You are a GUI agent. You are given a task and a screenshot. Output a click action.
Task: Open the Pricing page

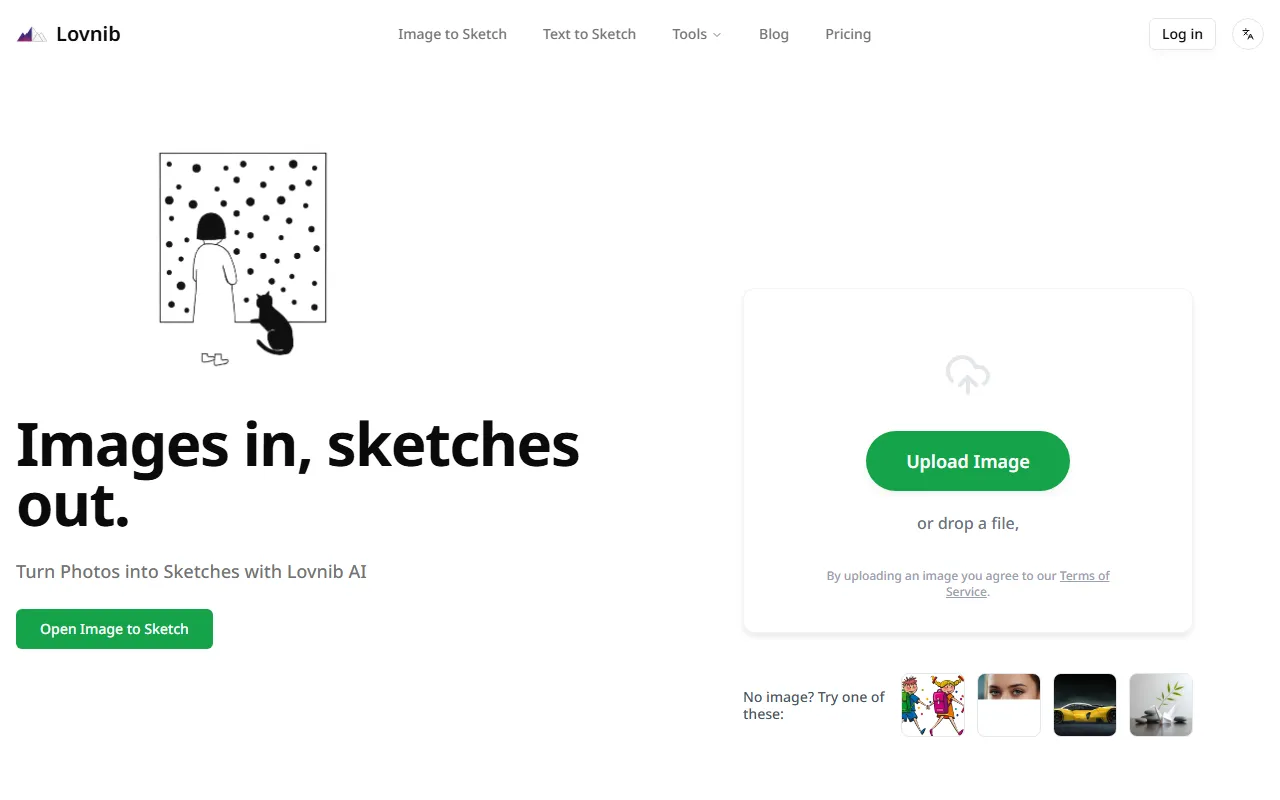(x=848, y=34)
